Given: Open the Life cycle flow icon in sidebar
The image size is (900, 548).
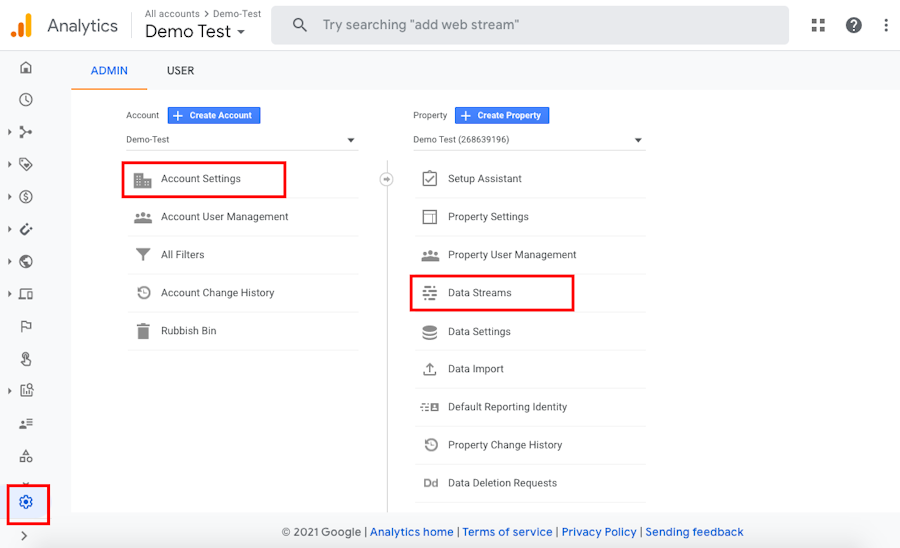Looking at the screenshot, I should click(26, 132).
